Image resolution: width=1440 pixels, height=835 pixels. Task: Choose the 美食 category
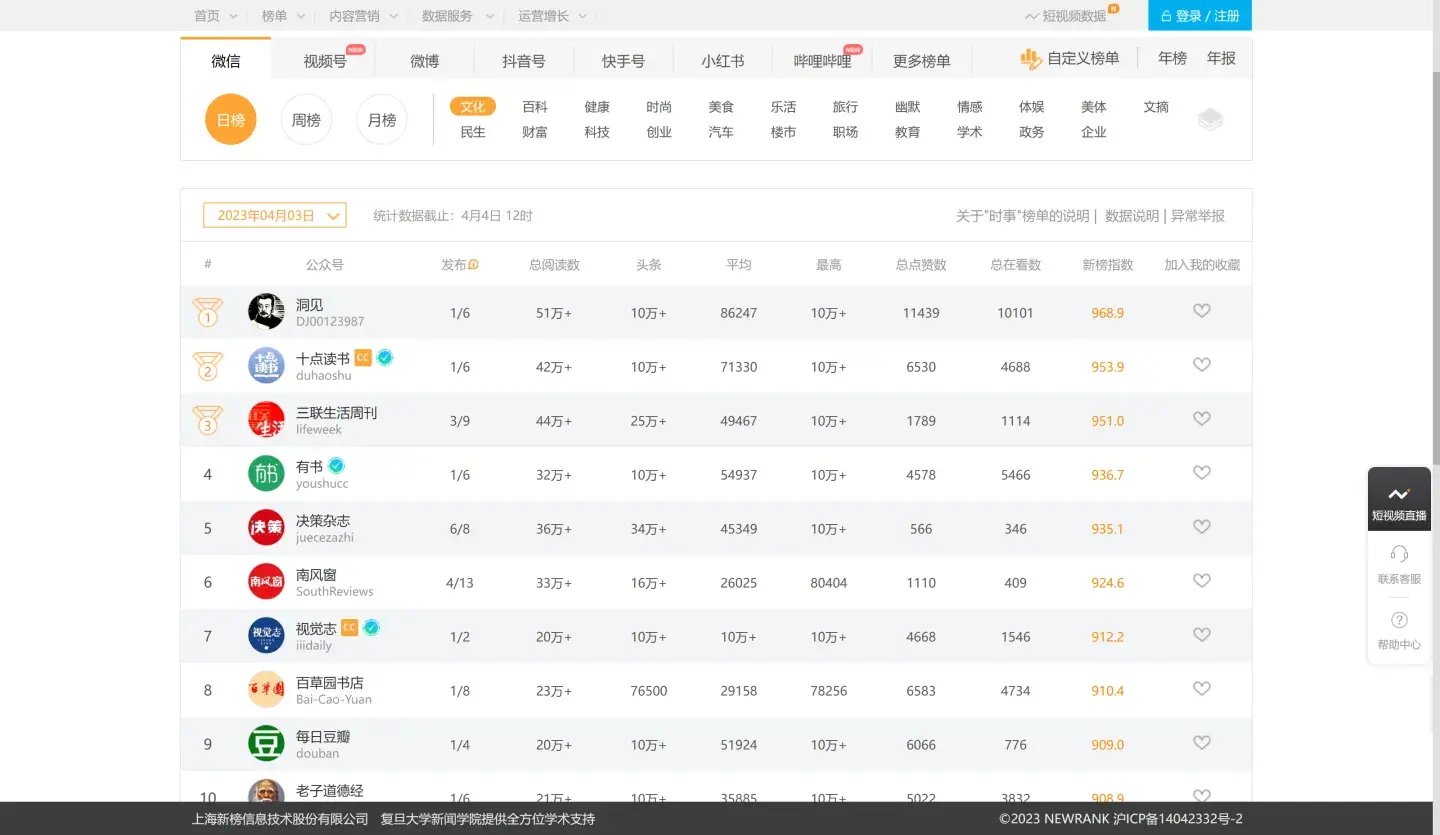click(721, 107)
